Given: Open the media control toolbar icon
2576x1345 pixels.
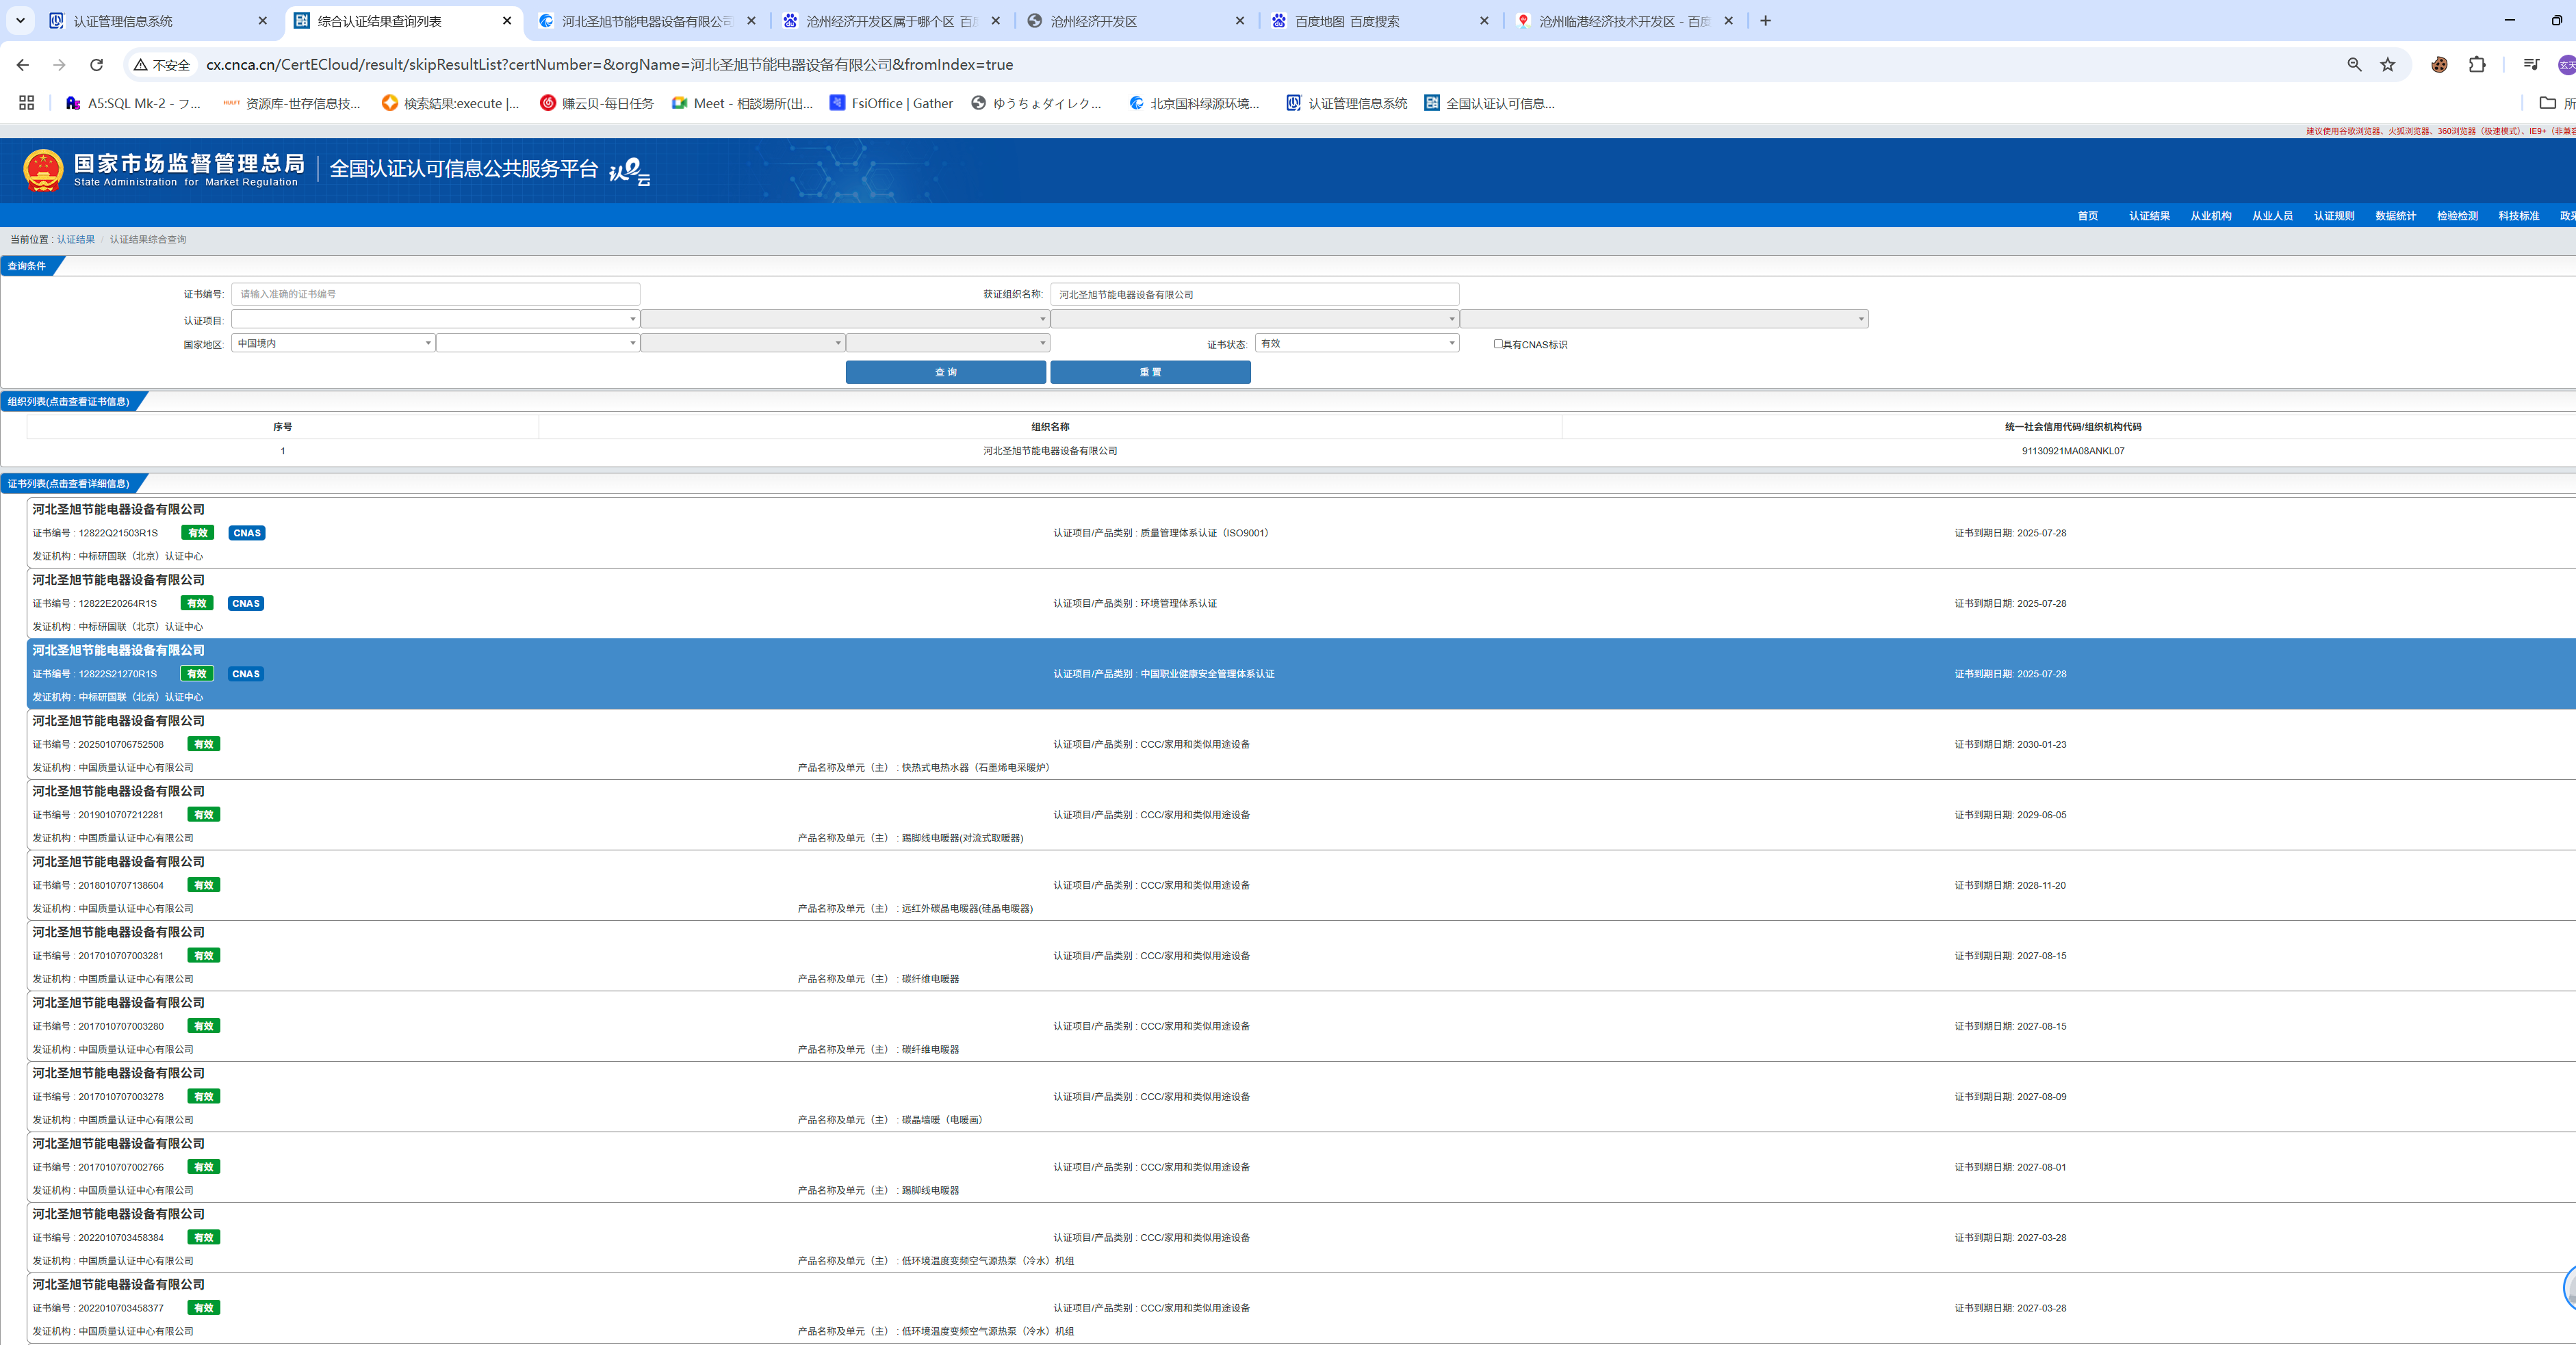Looking at the screenshot, I should coord(2530,65).
